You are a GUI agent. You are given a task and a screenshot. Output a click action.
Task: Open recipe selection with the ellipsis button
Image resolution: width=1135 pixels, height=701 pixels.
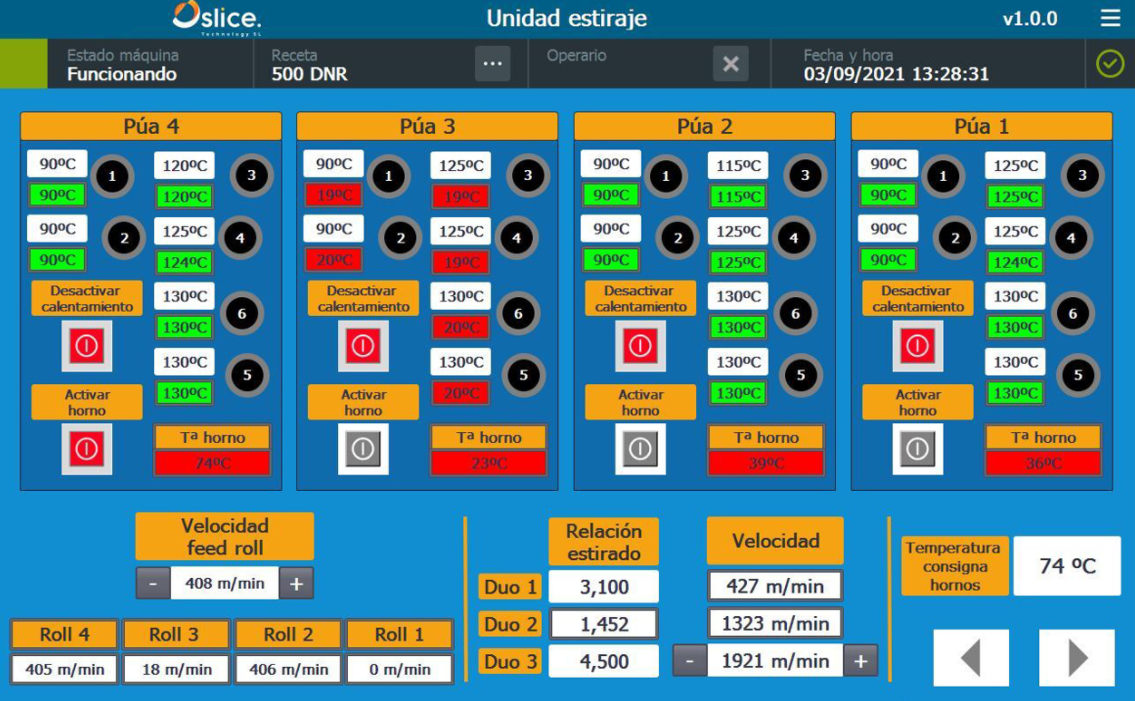492,64
